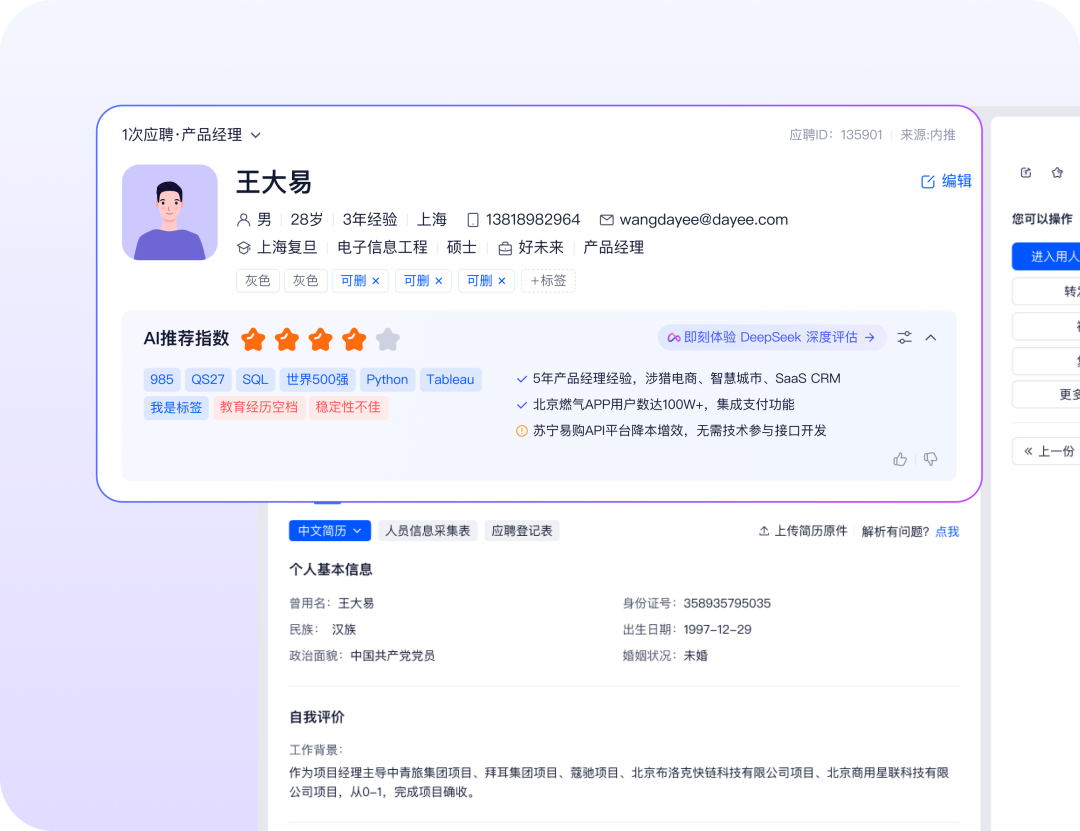Select the QS27 tag
1080x831 pixels.
pyautogui.click(x=208, y=380)
